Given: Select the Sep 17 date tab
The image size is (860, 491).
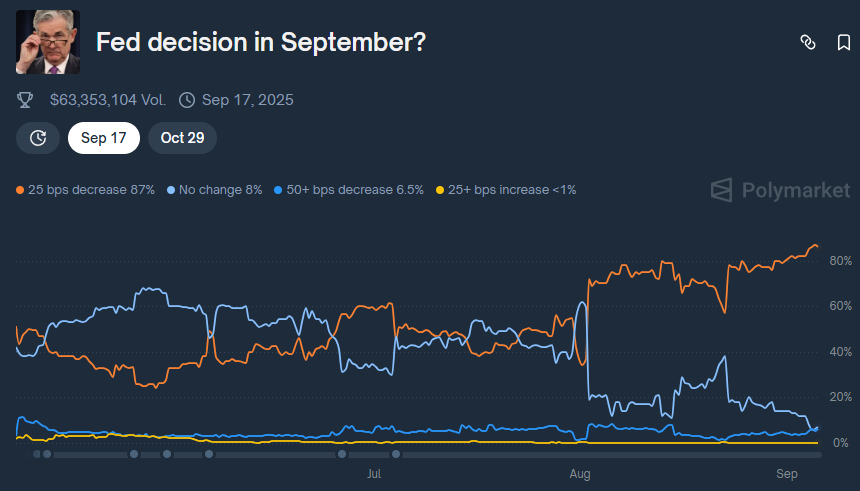Looking at the screenshot, I should (104, 138).
